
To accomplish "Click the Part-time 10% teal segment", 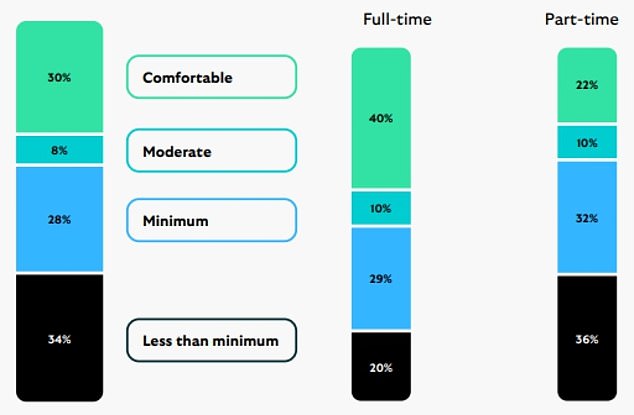I will click(587, 143).
